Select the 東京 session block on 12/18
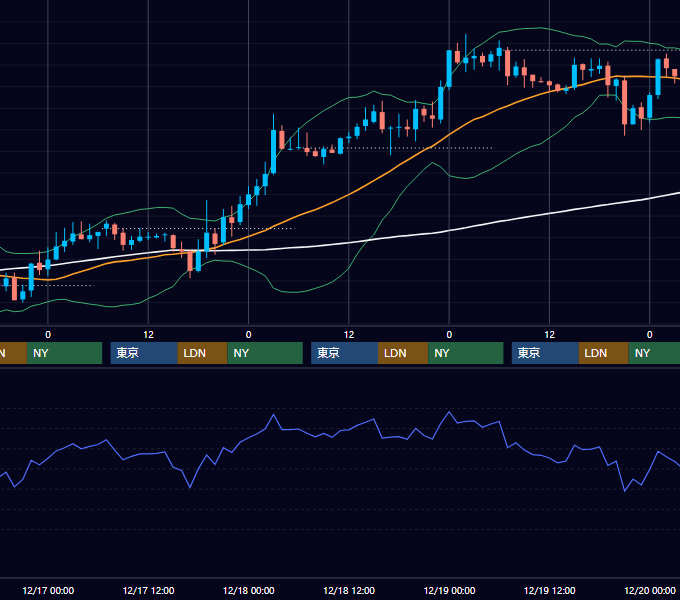The height and width of the screenshot is (600, 680). click(345, 353)
